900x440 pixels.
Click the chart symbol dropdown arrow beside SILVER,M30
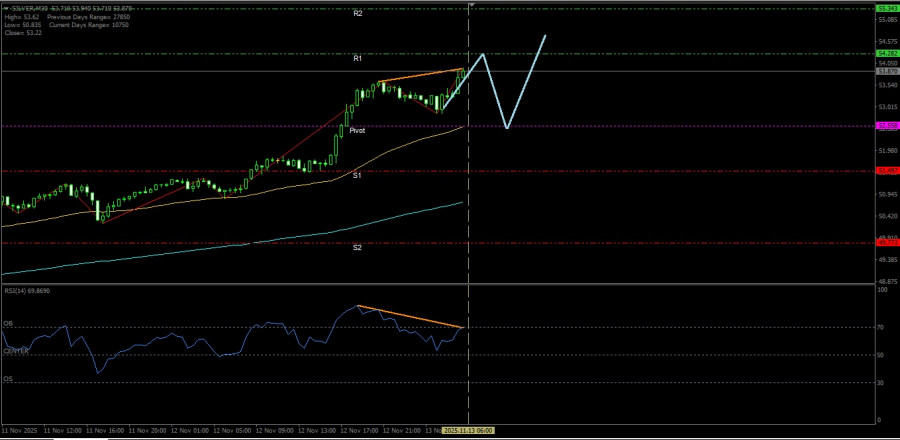[5, 9]
